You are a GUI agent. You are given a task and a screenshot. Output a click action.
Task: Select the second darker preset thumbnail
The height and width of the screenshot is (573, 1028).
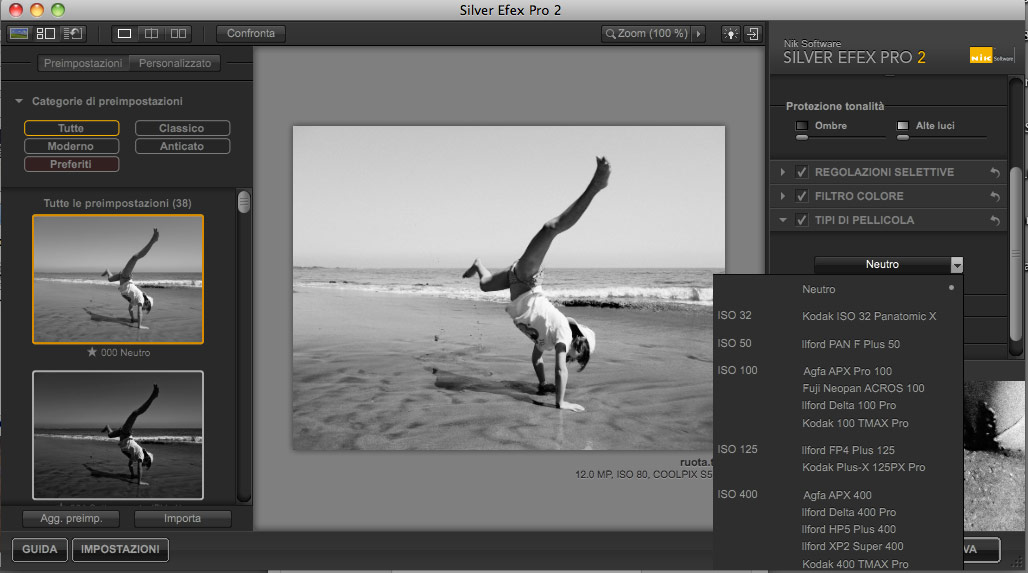(118, 435)
